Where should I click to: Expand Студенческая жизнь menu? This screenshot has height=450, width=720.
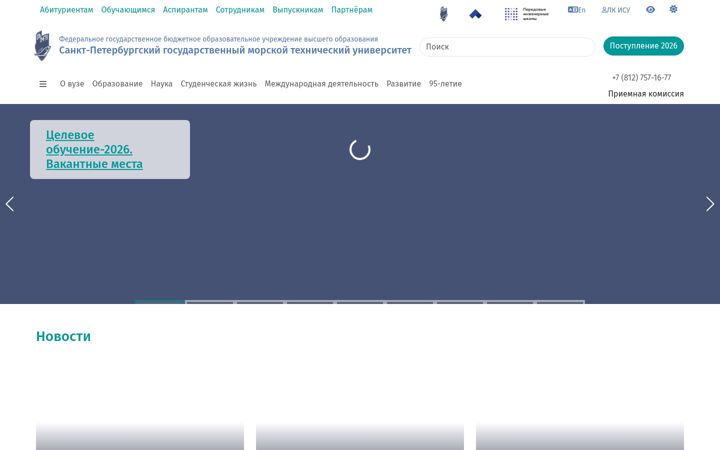(x=219, y=84)
